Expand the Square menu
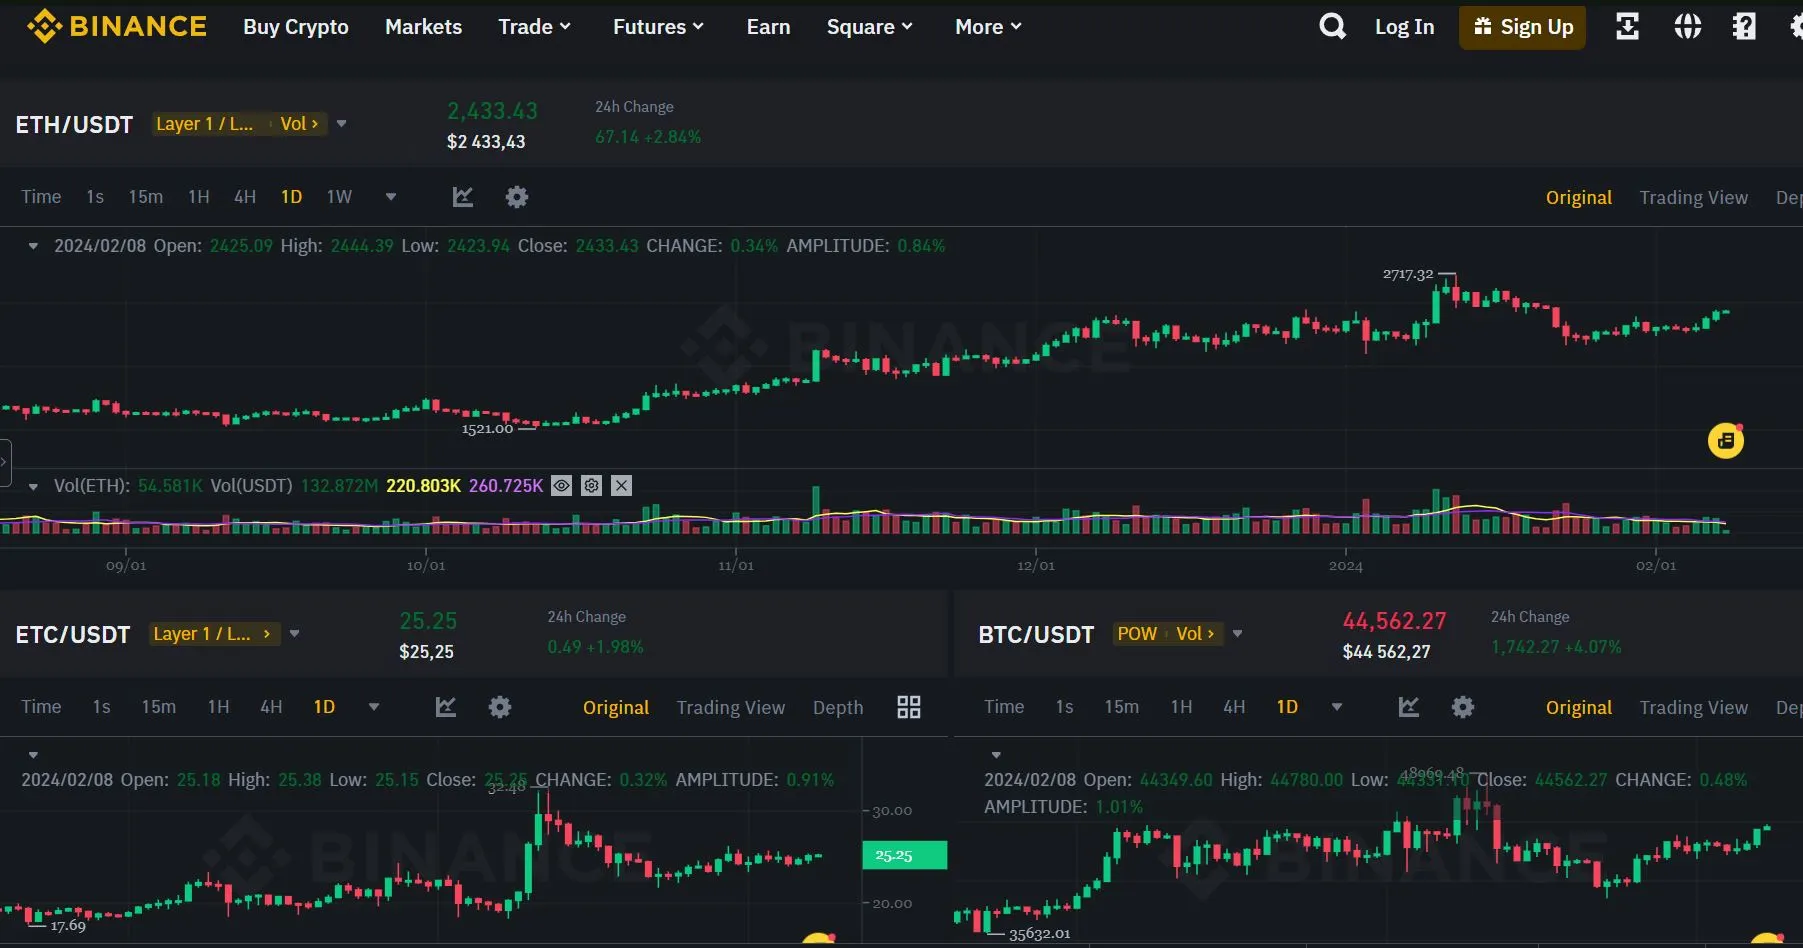Screen dimensions: 1803x948 coord(869,27)
